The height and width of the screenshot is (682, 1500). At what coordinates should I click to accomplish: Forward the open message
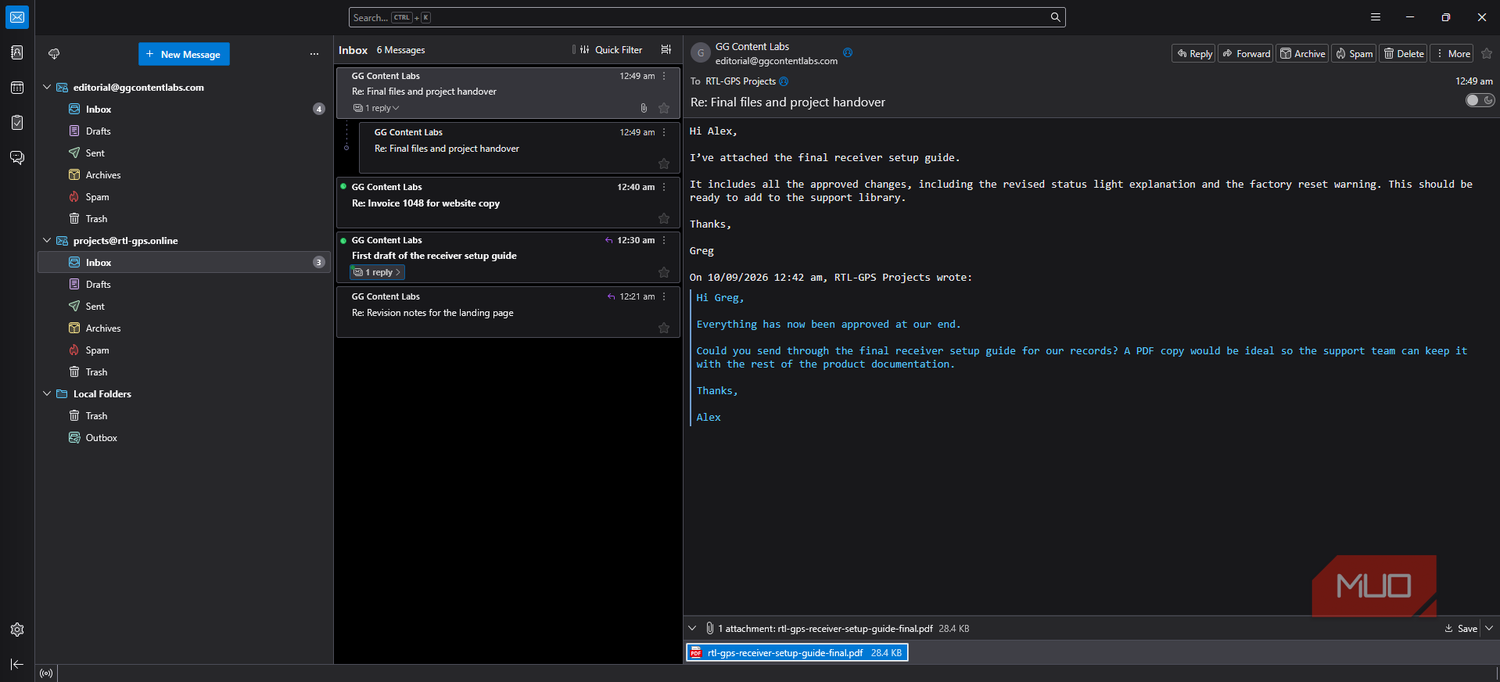(1246, 54)
